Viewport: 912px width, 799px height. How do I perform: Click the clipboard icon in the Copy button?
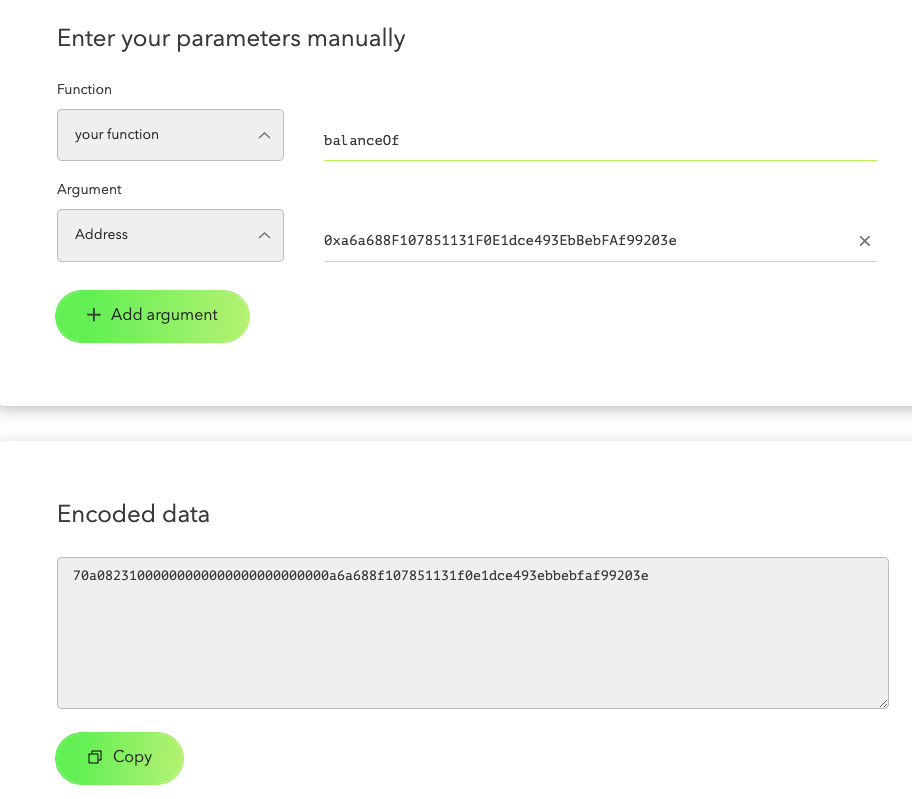(95, 757)
